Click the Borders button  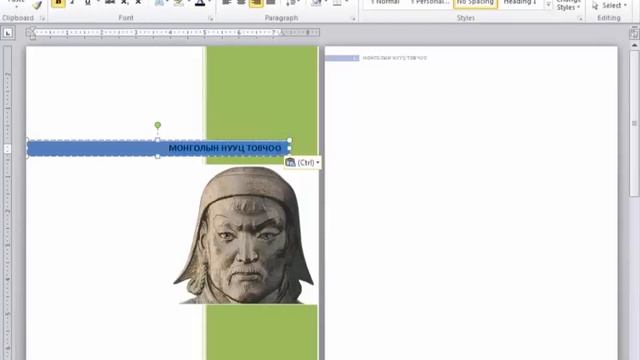[x=337, y=3]
